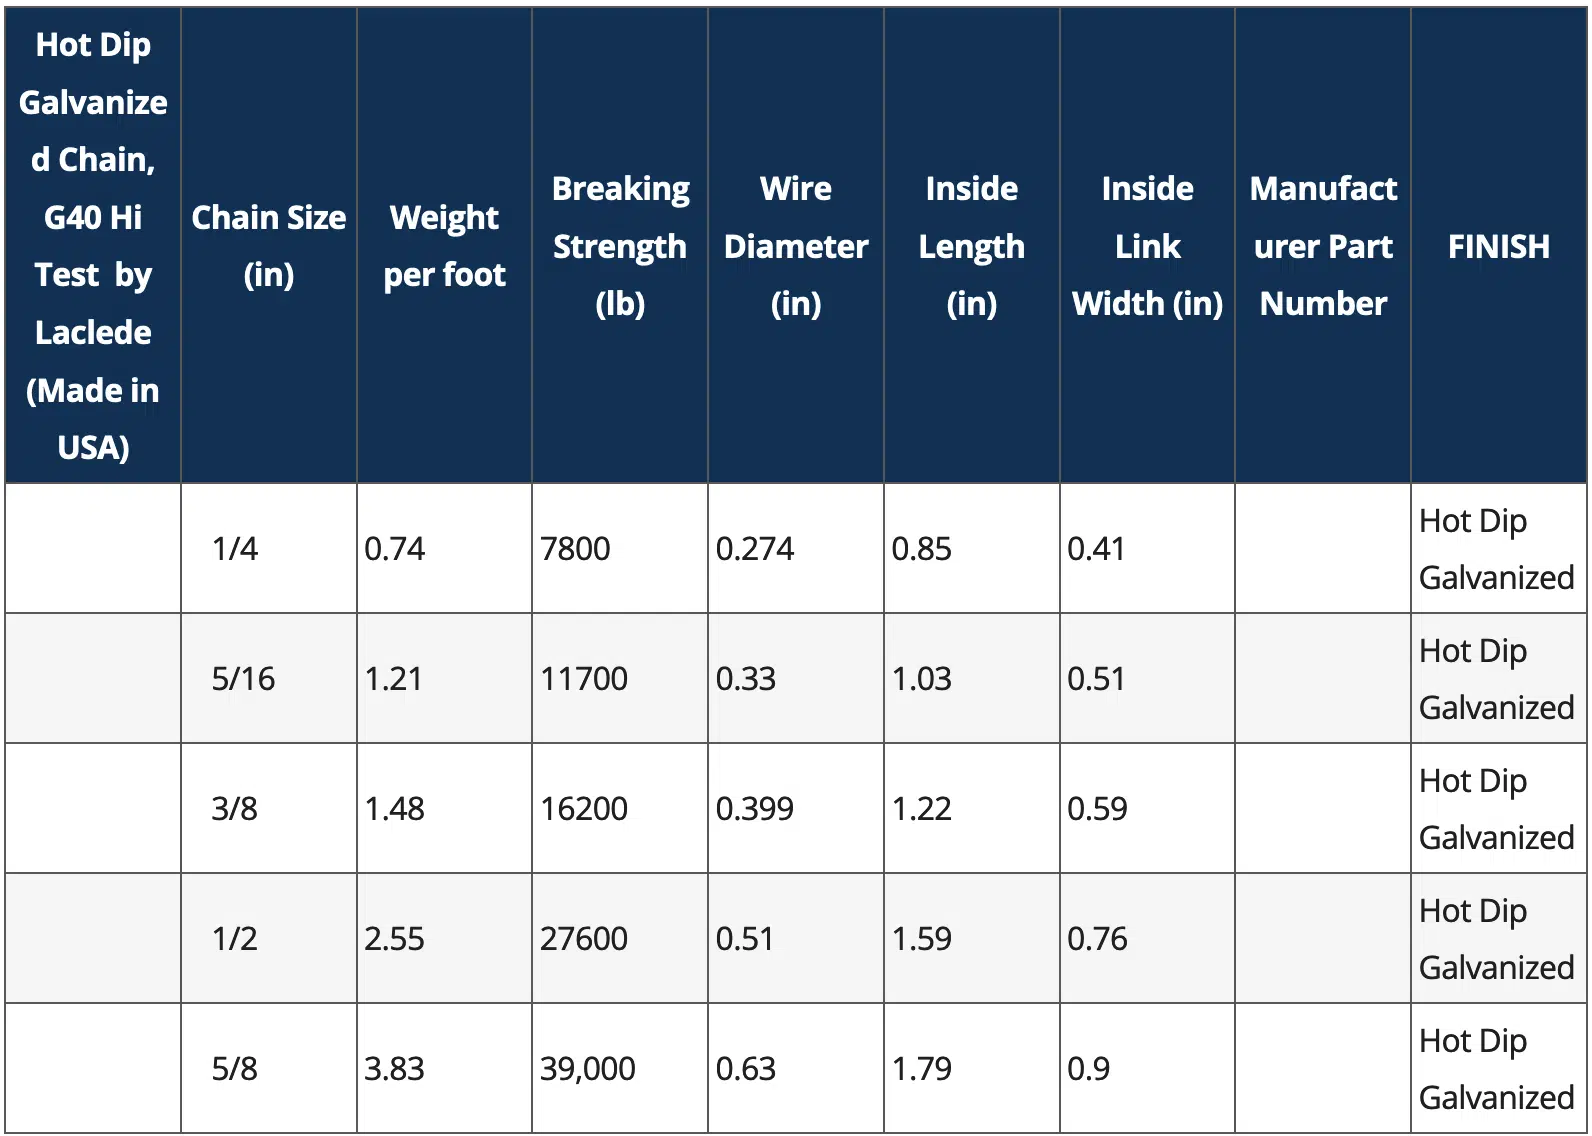This screenshot has height=1136, width=1592.
Task: Click the Hot Dip Galvanized Chain title header
Action: click(93, 246)
